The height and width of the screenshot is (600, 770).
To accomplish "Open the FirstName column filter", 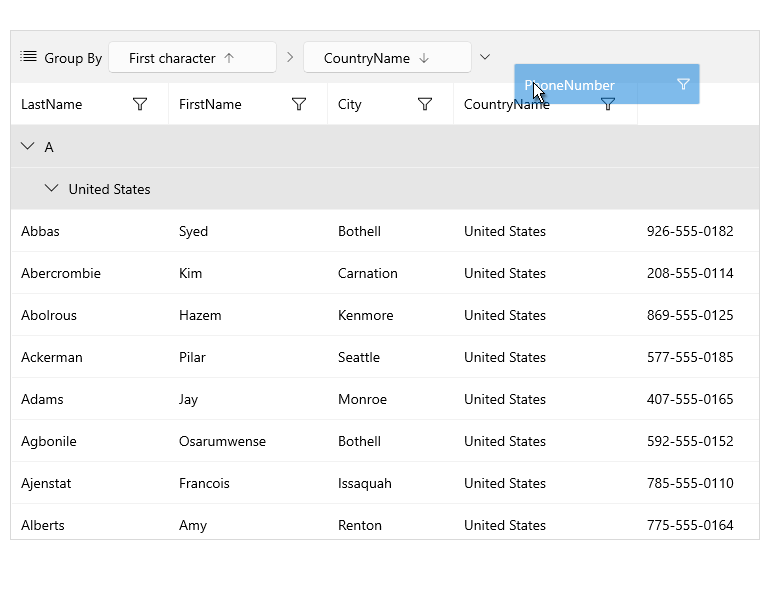I will coord(299,104).
